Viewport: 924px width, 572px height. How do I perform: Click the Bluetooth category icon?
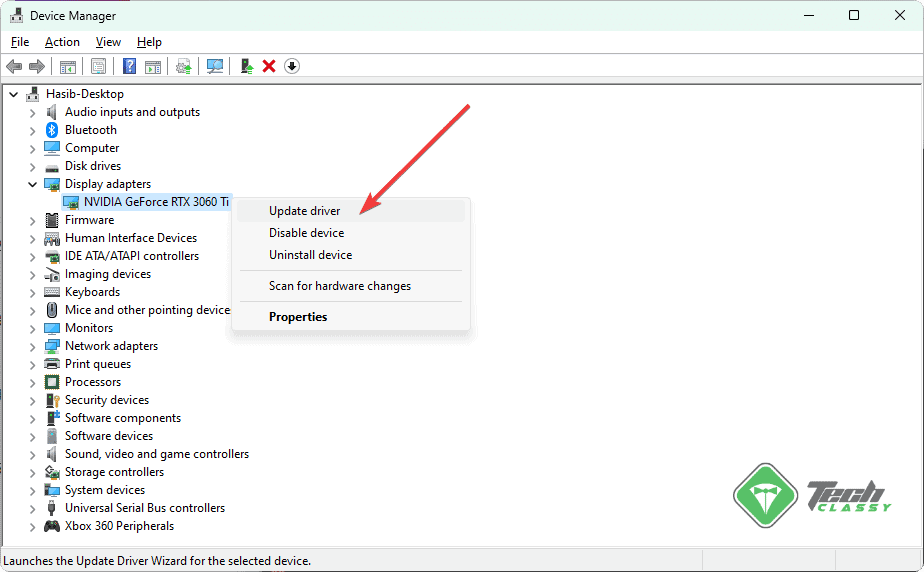point(52,130)
